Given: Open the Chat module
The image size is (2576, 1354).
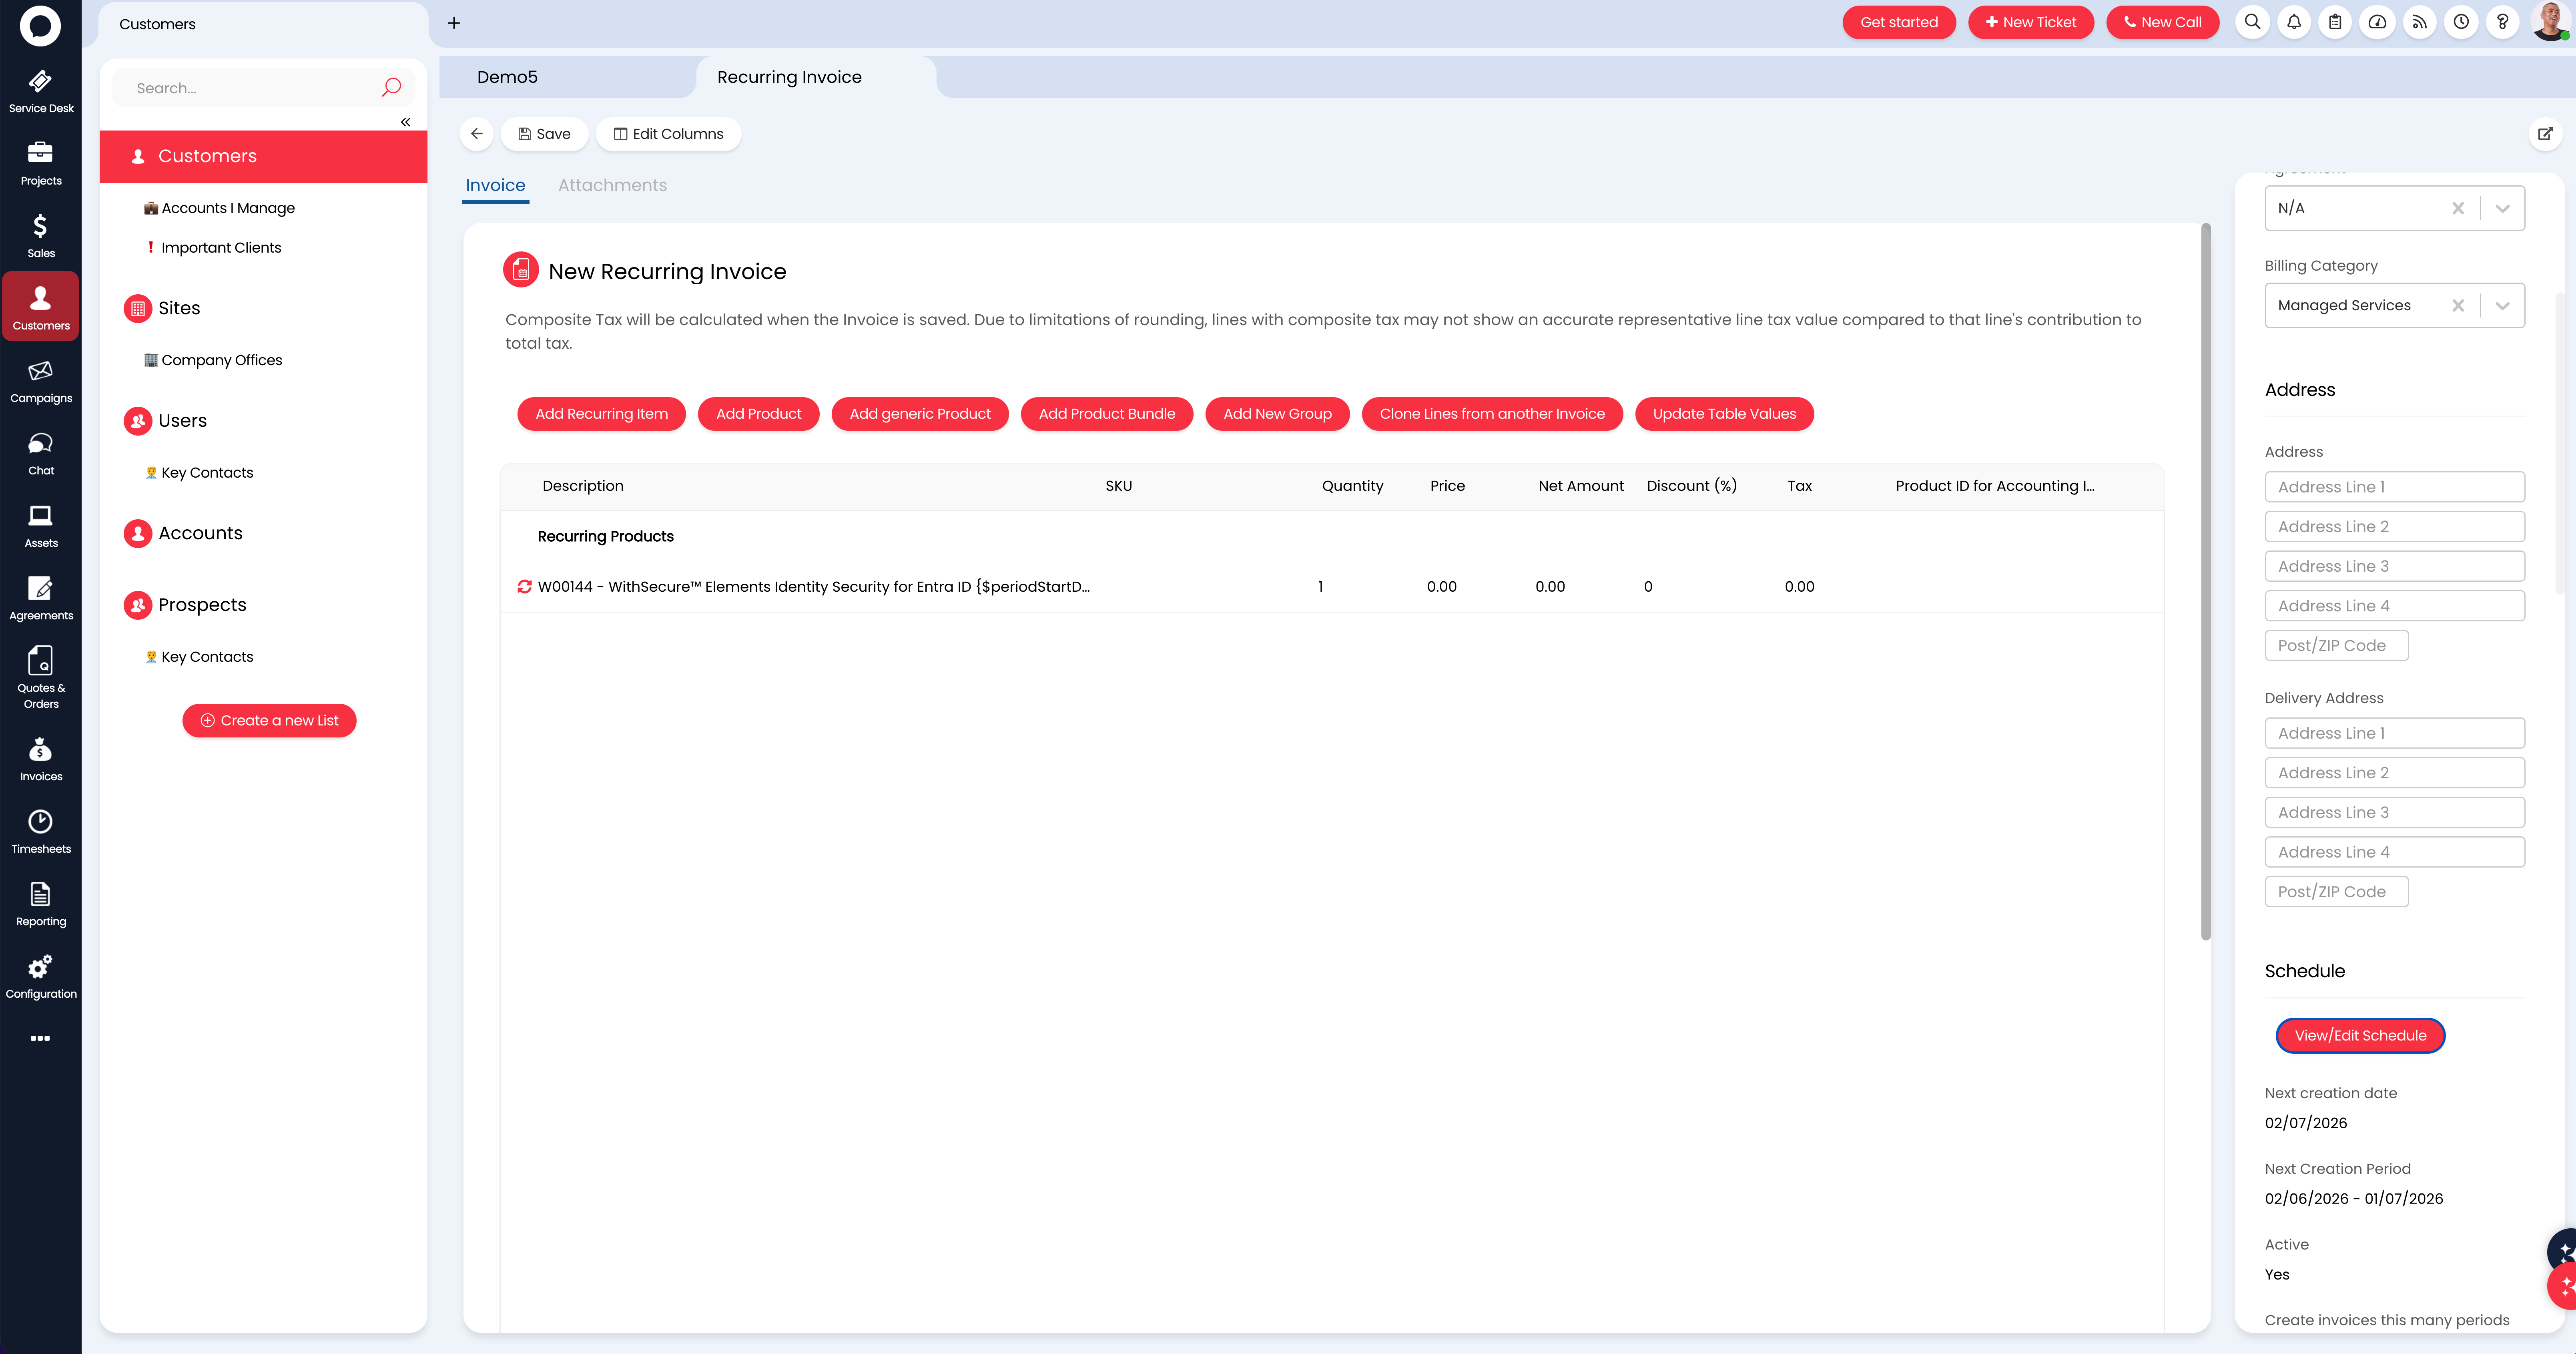Looking at the screenshot, I should 40,454.
